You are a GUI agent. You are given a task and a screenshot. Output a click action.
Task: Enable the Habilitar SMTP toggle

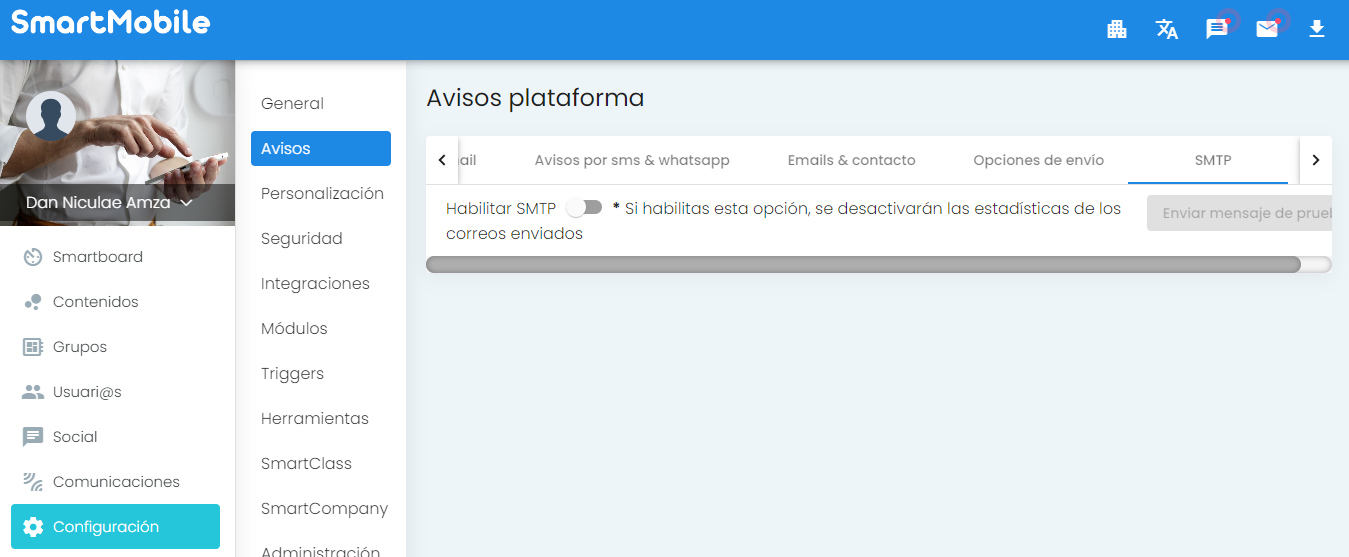coord(584,208)
